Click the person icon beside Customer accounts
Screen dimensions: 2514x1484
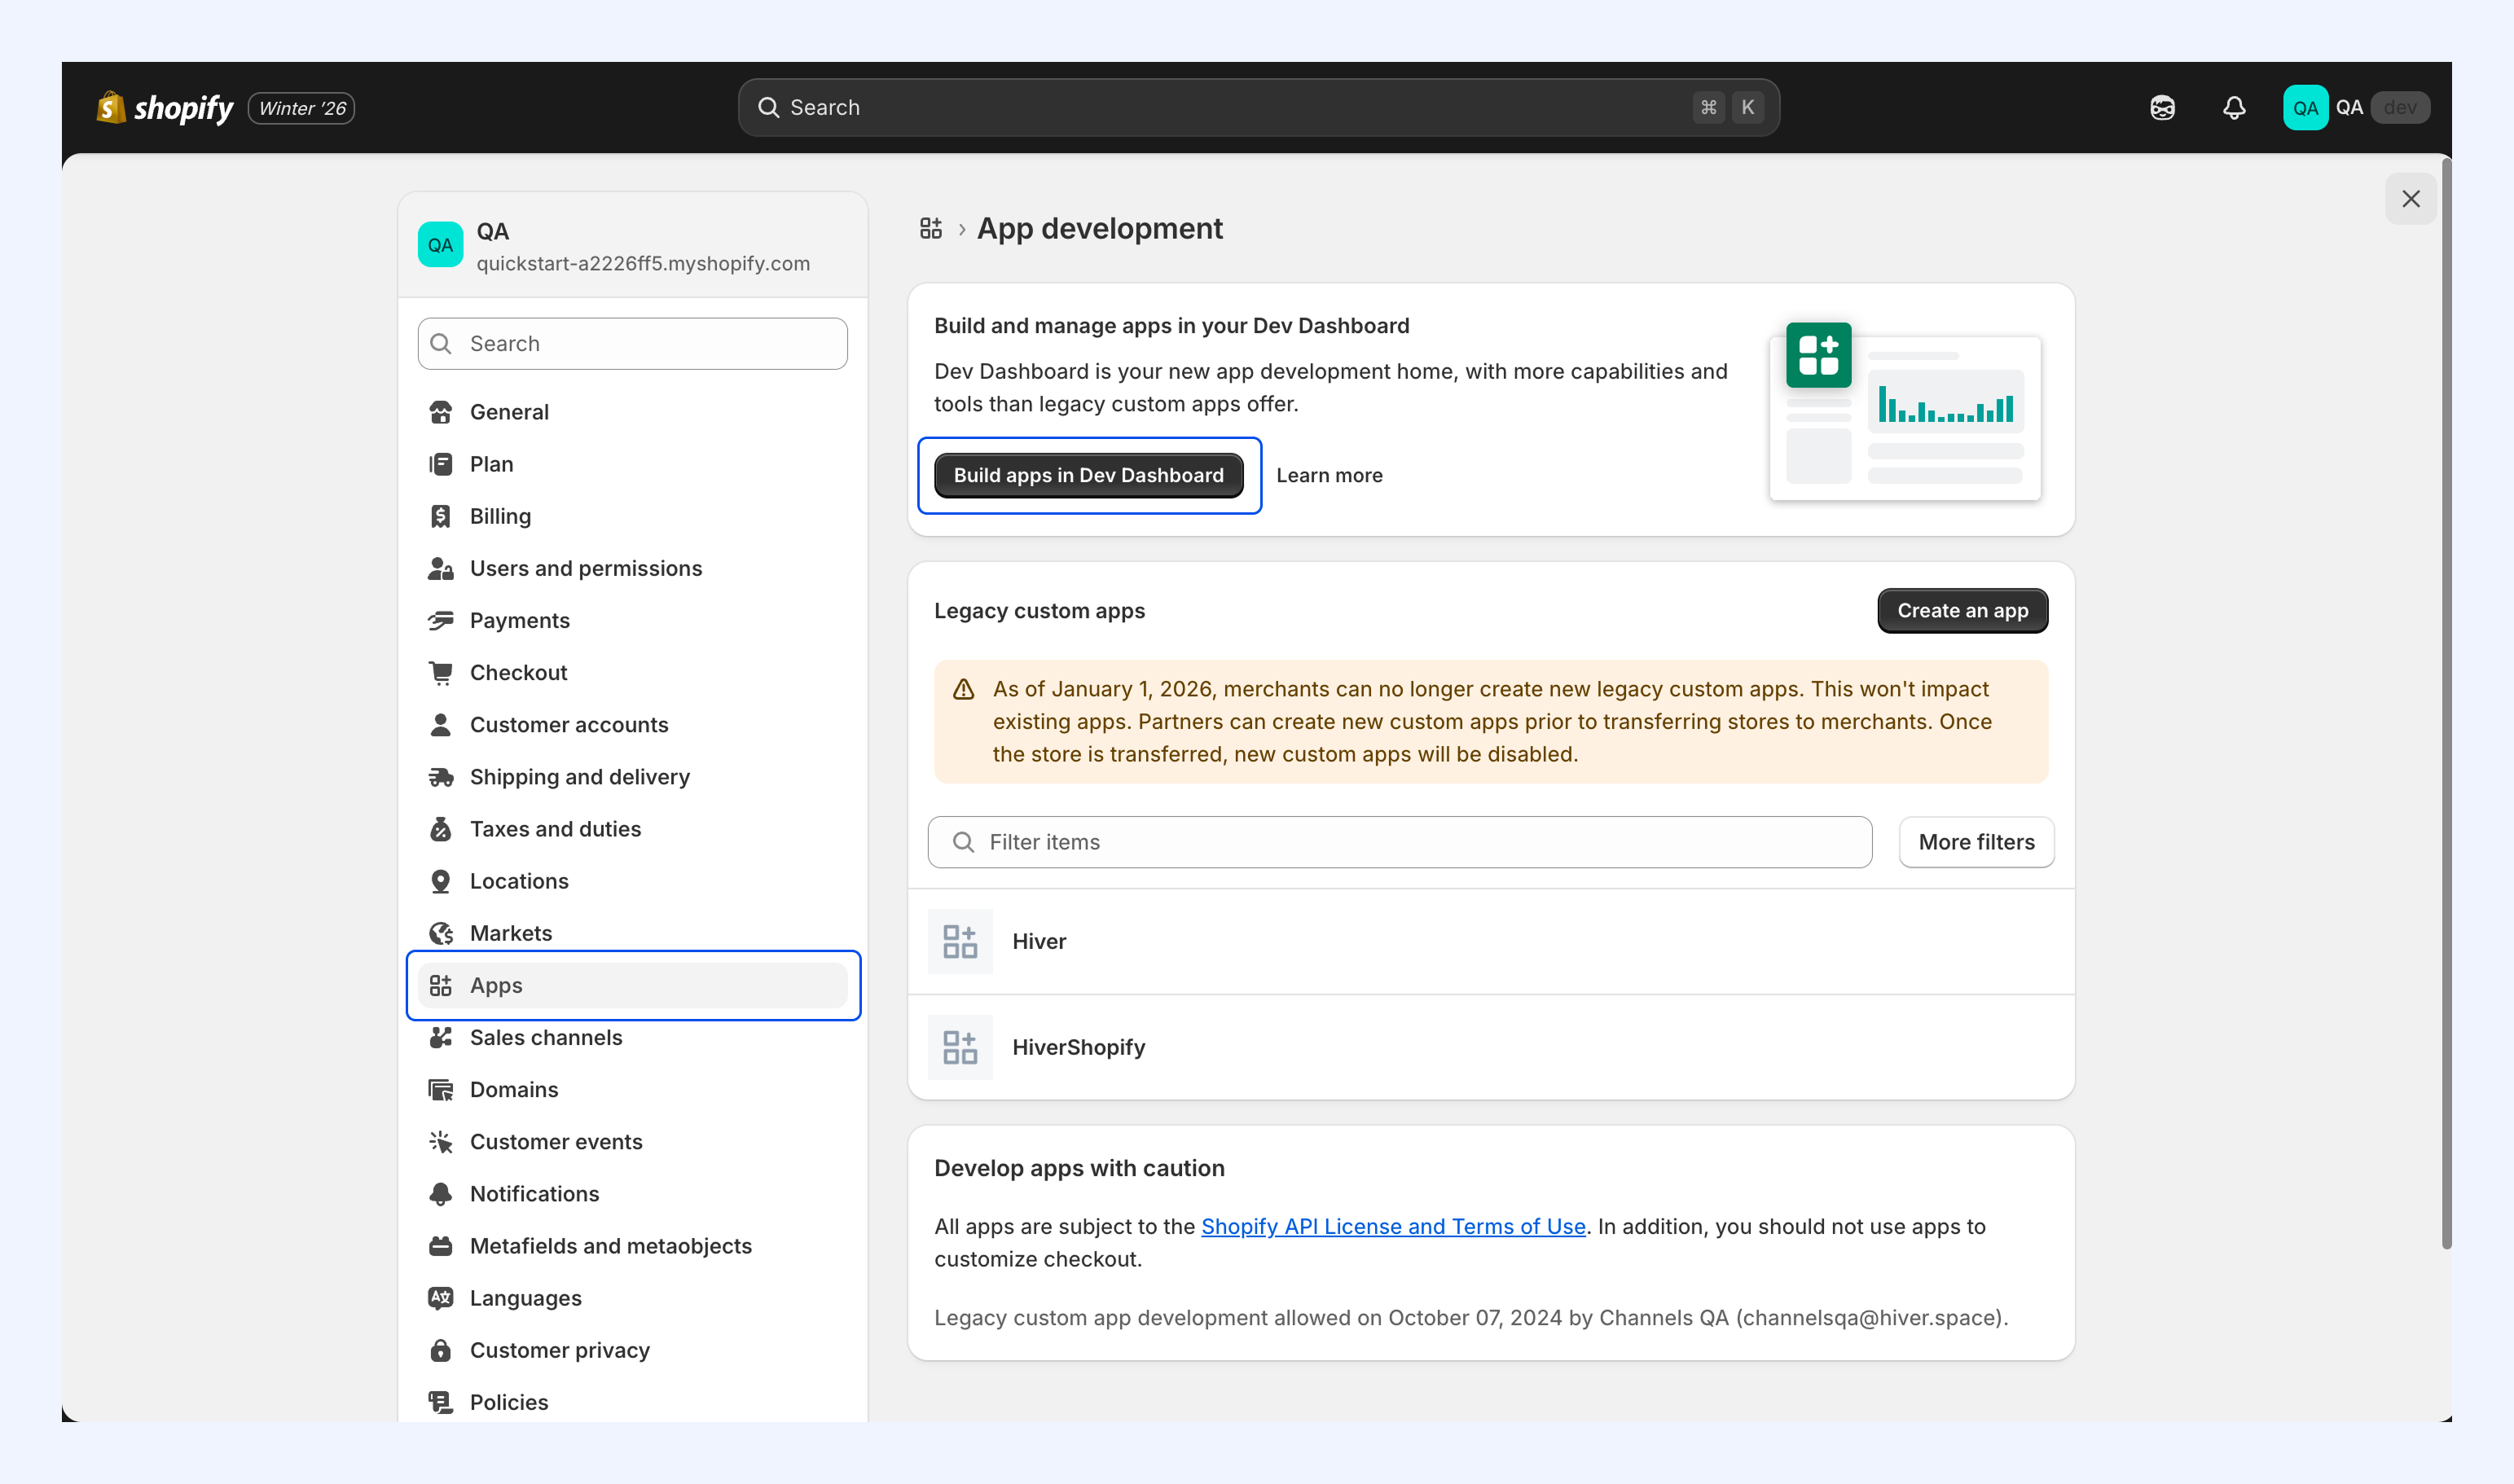pyautogui.click(x=440, y=724)
